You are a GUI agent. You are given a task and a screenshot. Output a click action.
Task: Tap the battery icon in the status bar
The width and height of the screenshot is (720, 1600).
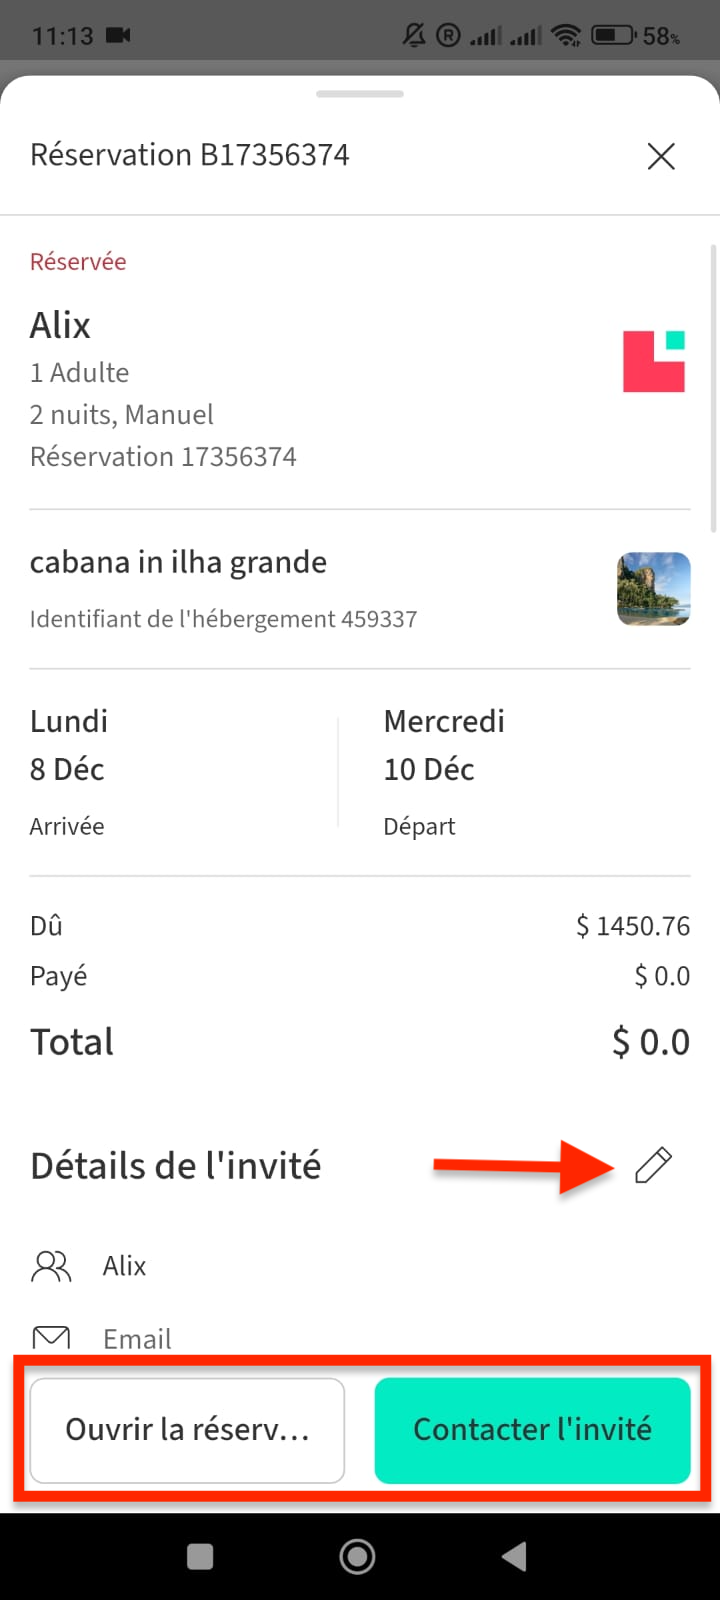612,36
